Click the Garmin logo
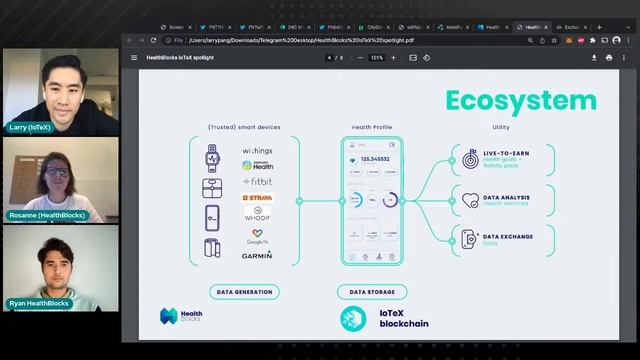Image resolution: width=640 pixels, height=360 pixels. point(257,255)
